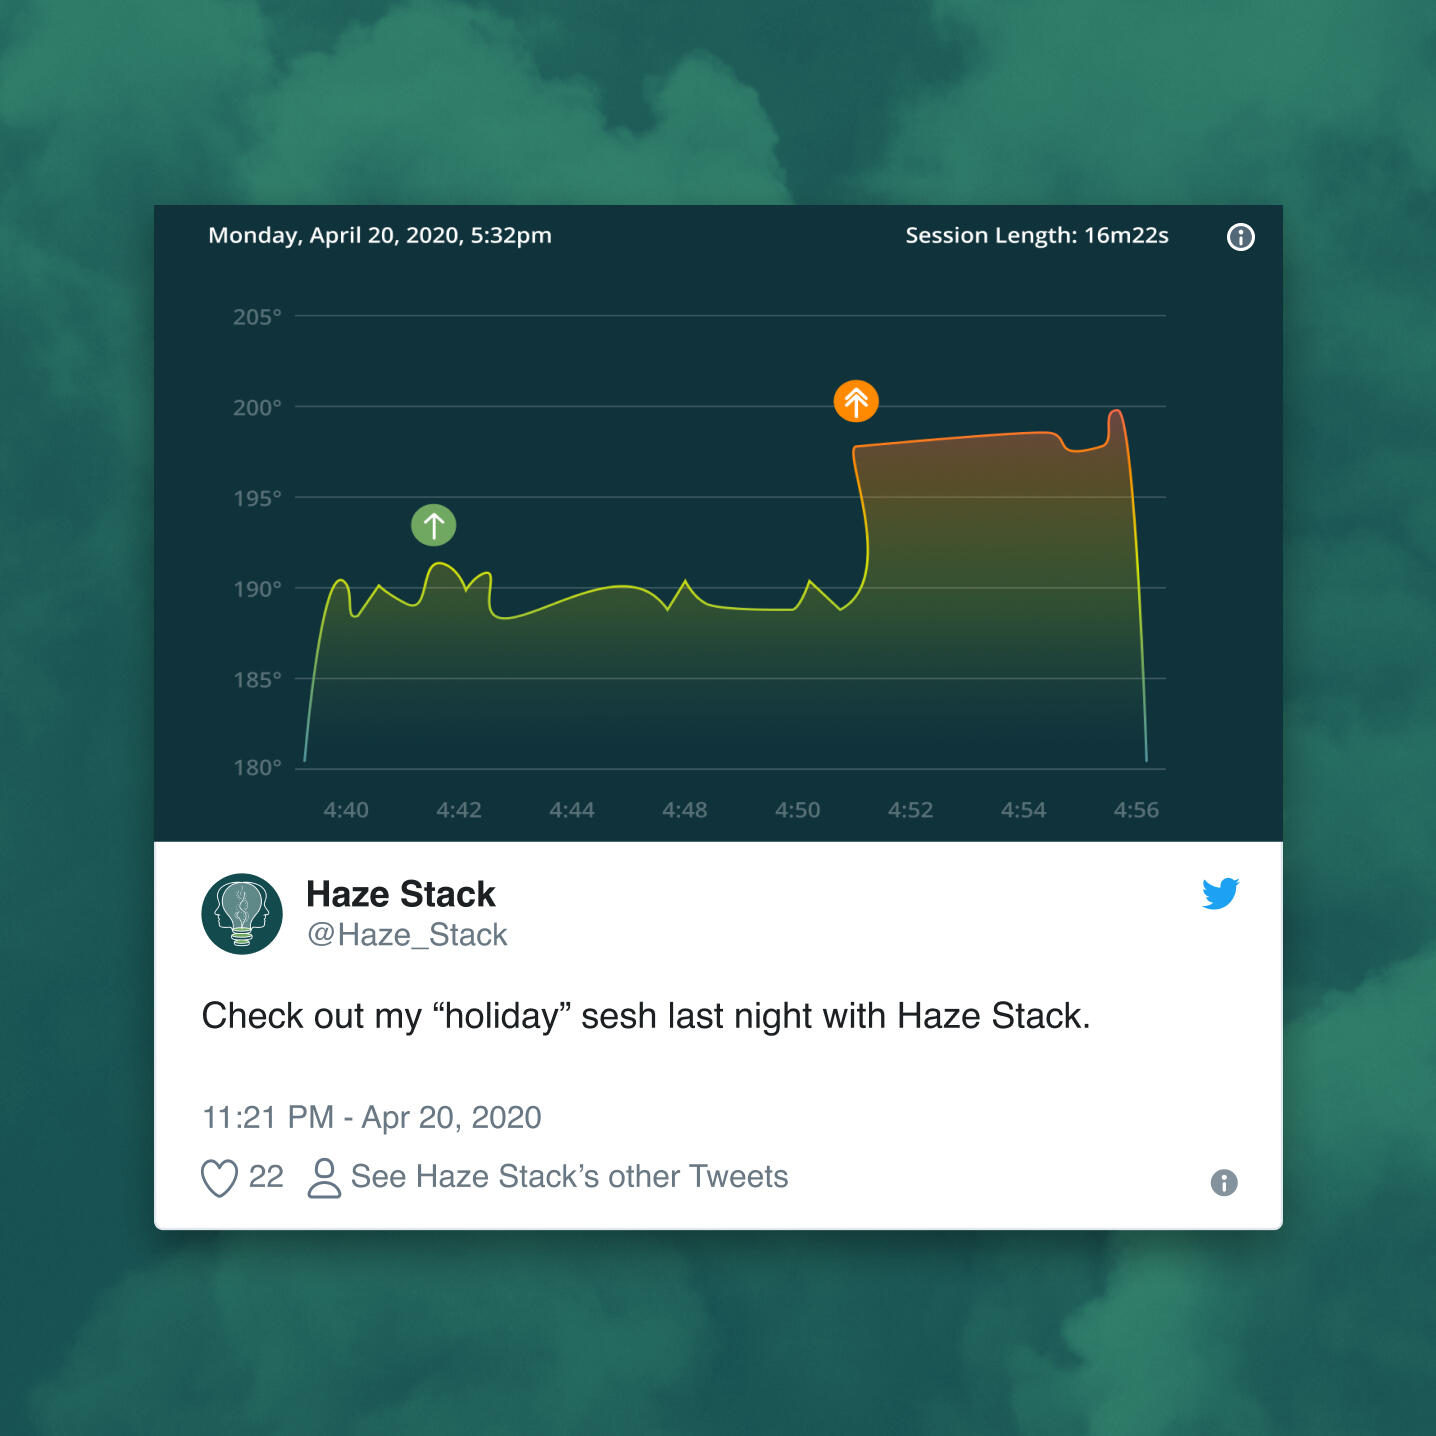
Task: Click the session info icon
Action: 1240,237
